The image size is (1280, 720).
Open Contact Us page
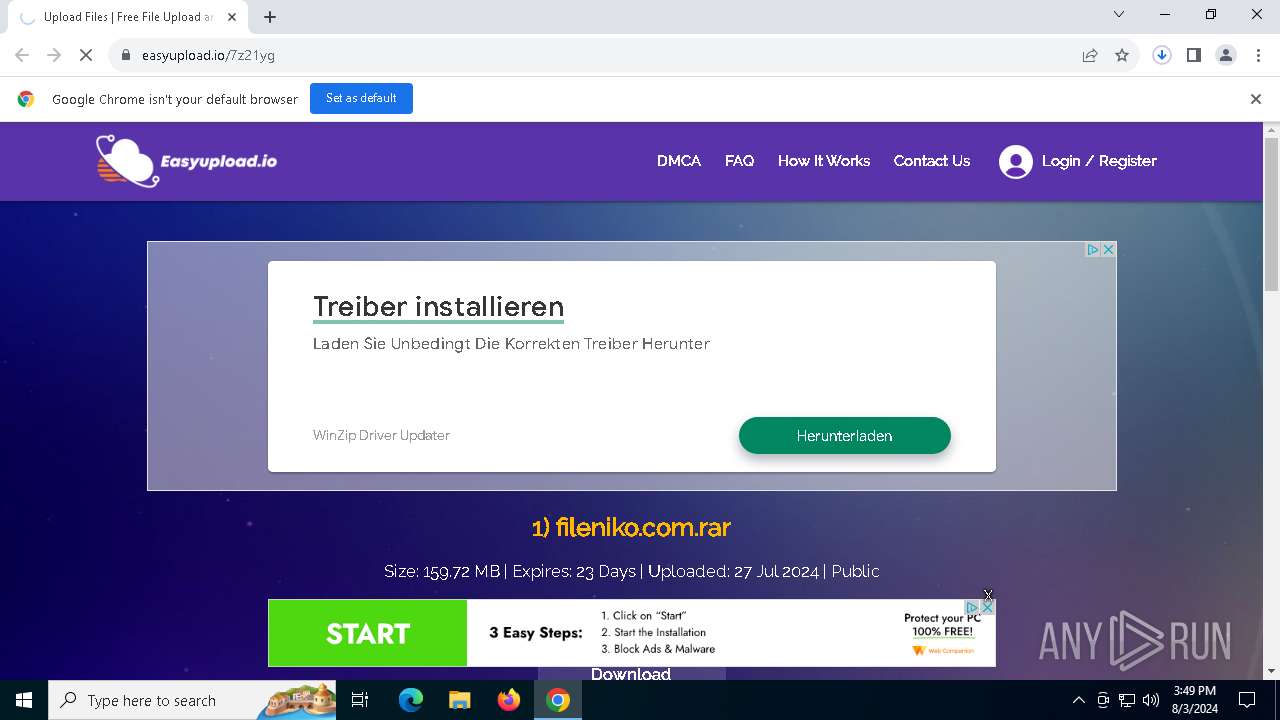(932, 161)
